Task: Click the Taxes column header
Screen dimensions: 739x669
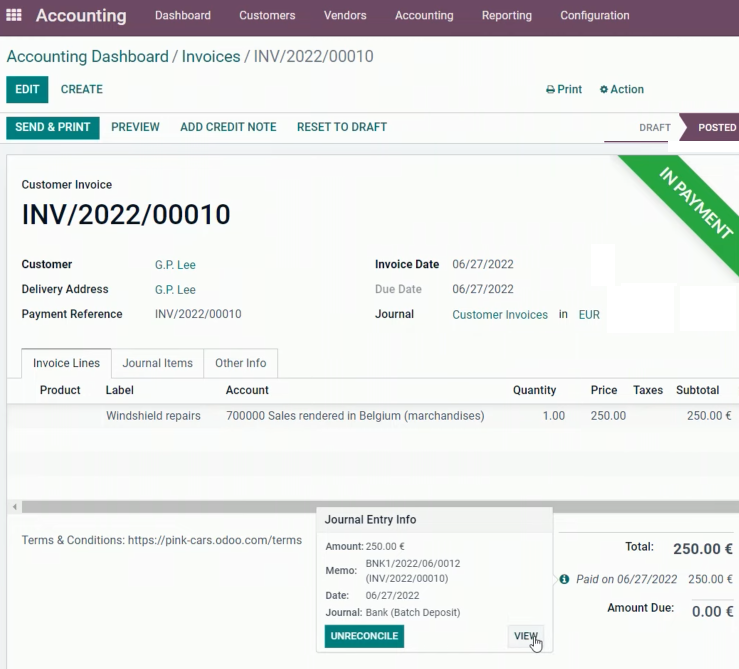Action: [648, 390]
